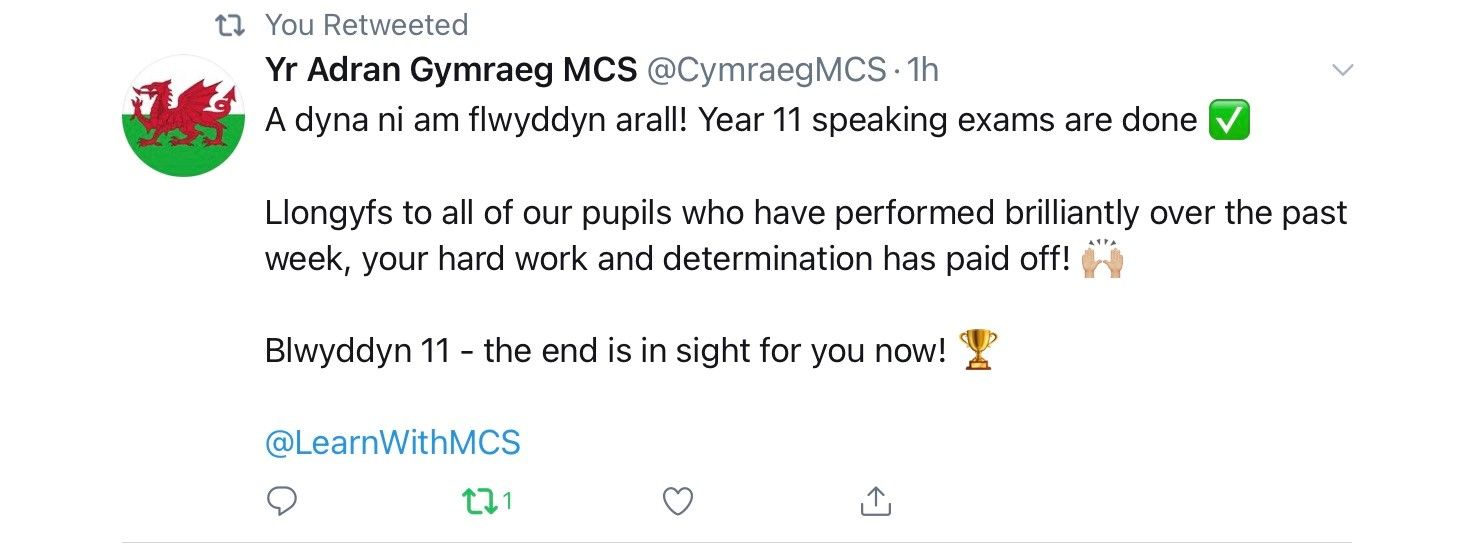Click the You Retweeted label

click(x=366, y=24)
